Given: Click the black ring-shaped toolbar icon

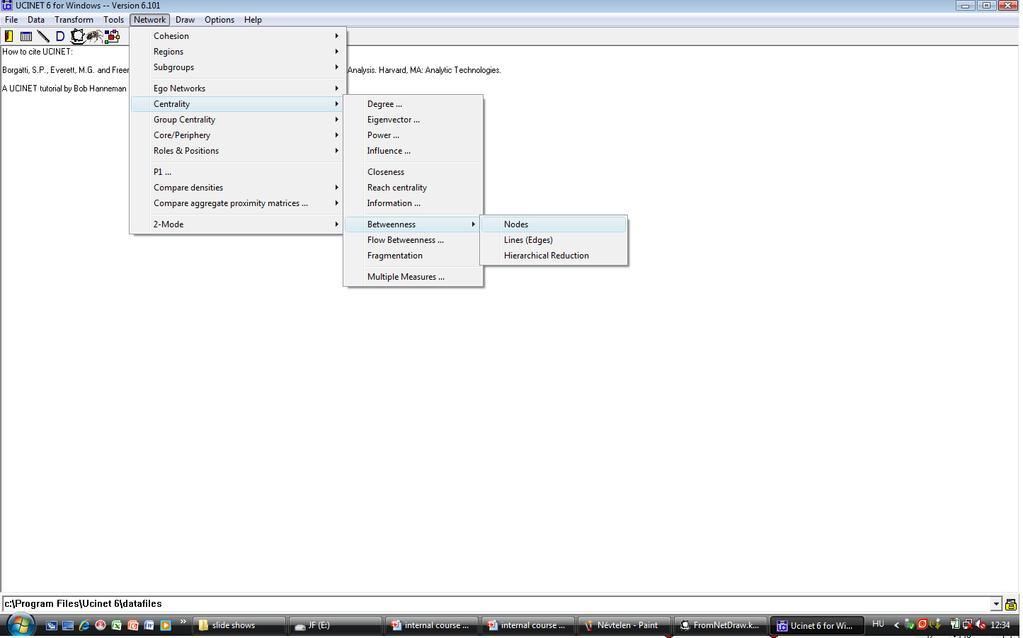Looking at the screenshot, I should pyautogui.click(x=78, y=37).
